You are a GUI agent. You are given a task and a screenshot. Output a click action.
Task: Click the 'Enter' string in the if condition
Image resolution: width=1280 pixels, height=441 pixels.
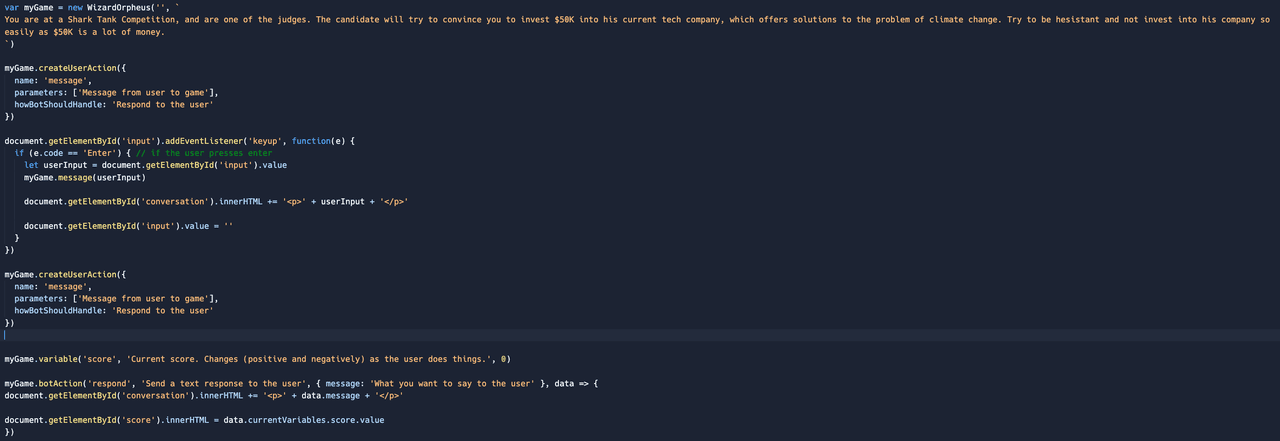[98, 153]
